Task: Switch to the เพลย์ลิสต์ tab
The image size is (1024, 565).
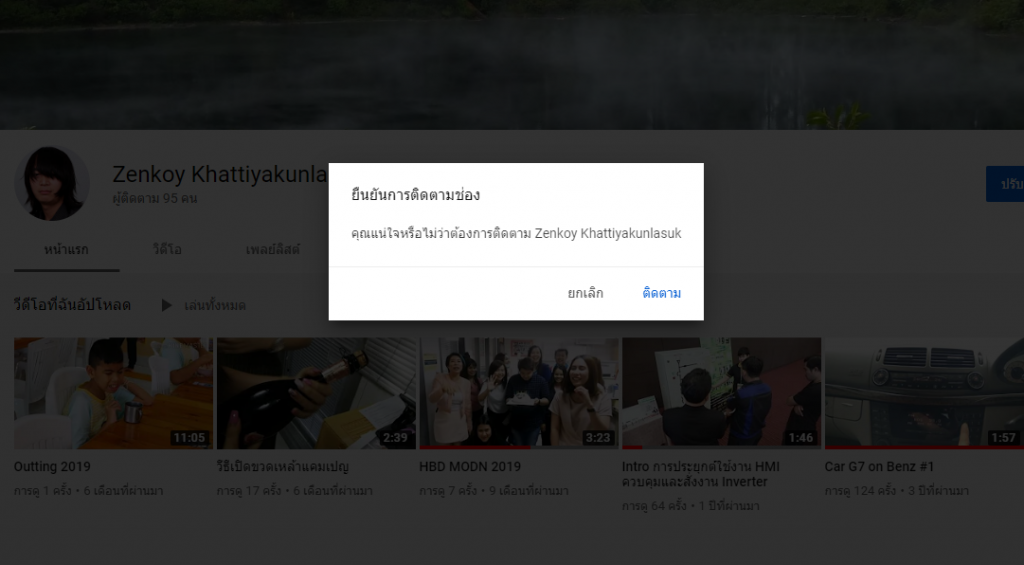Action: [x=272, y=250]
